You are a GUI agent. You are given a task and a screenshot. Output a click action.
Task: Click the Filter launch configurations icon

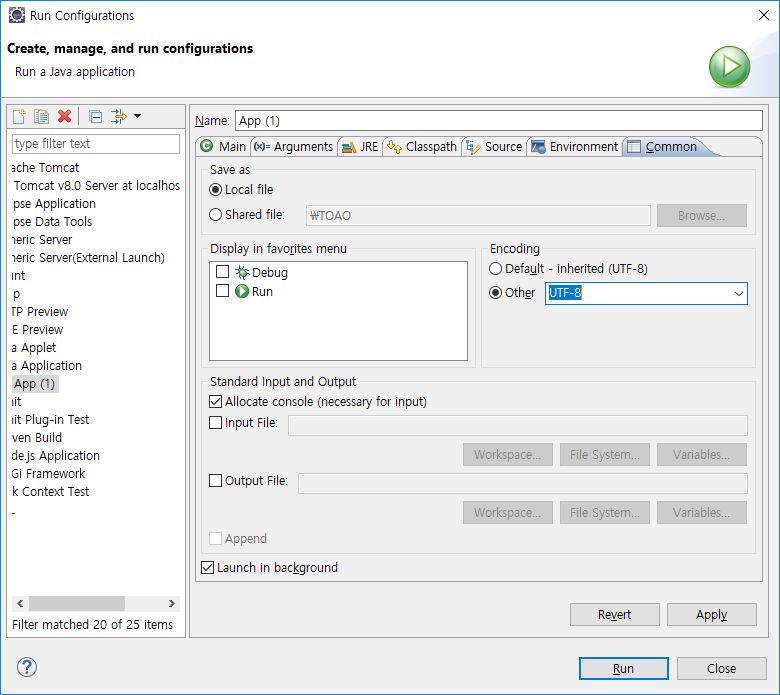[119, 116]
